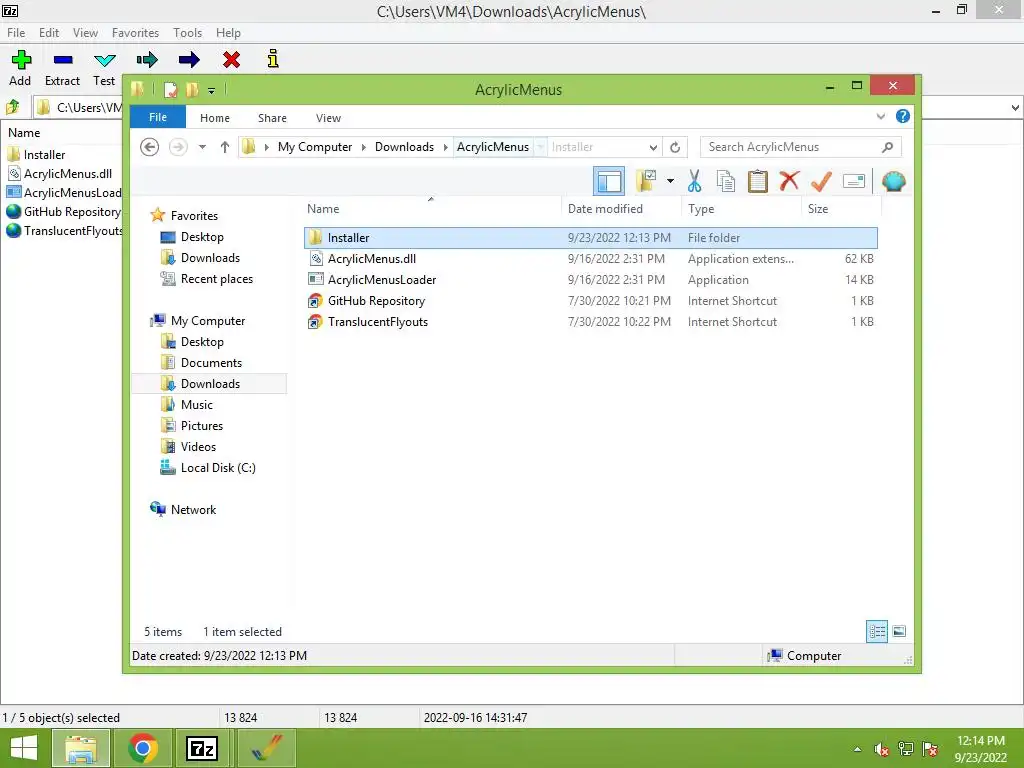Click Downloads in the breadcrumb path
Viewport: 1024px width, 768px height.
404,147
